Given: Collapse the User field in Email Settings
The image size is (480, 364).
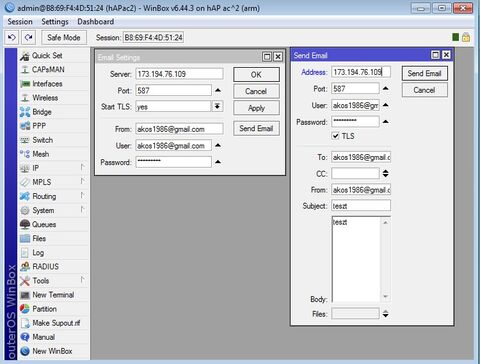Looking at the screenshot, I should coord(218,145).
